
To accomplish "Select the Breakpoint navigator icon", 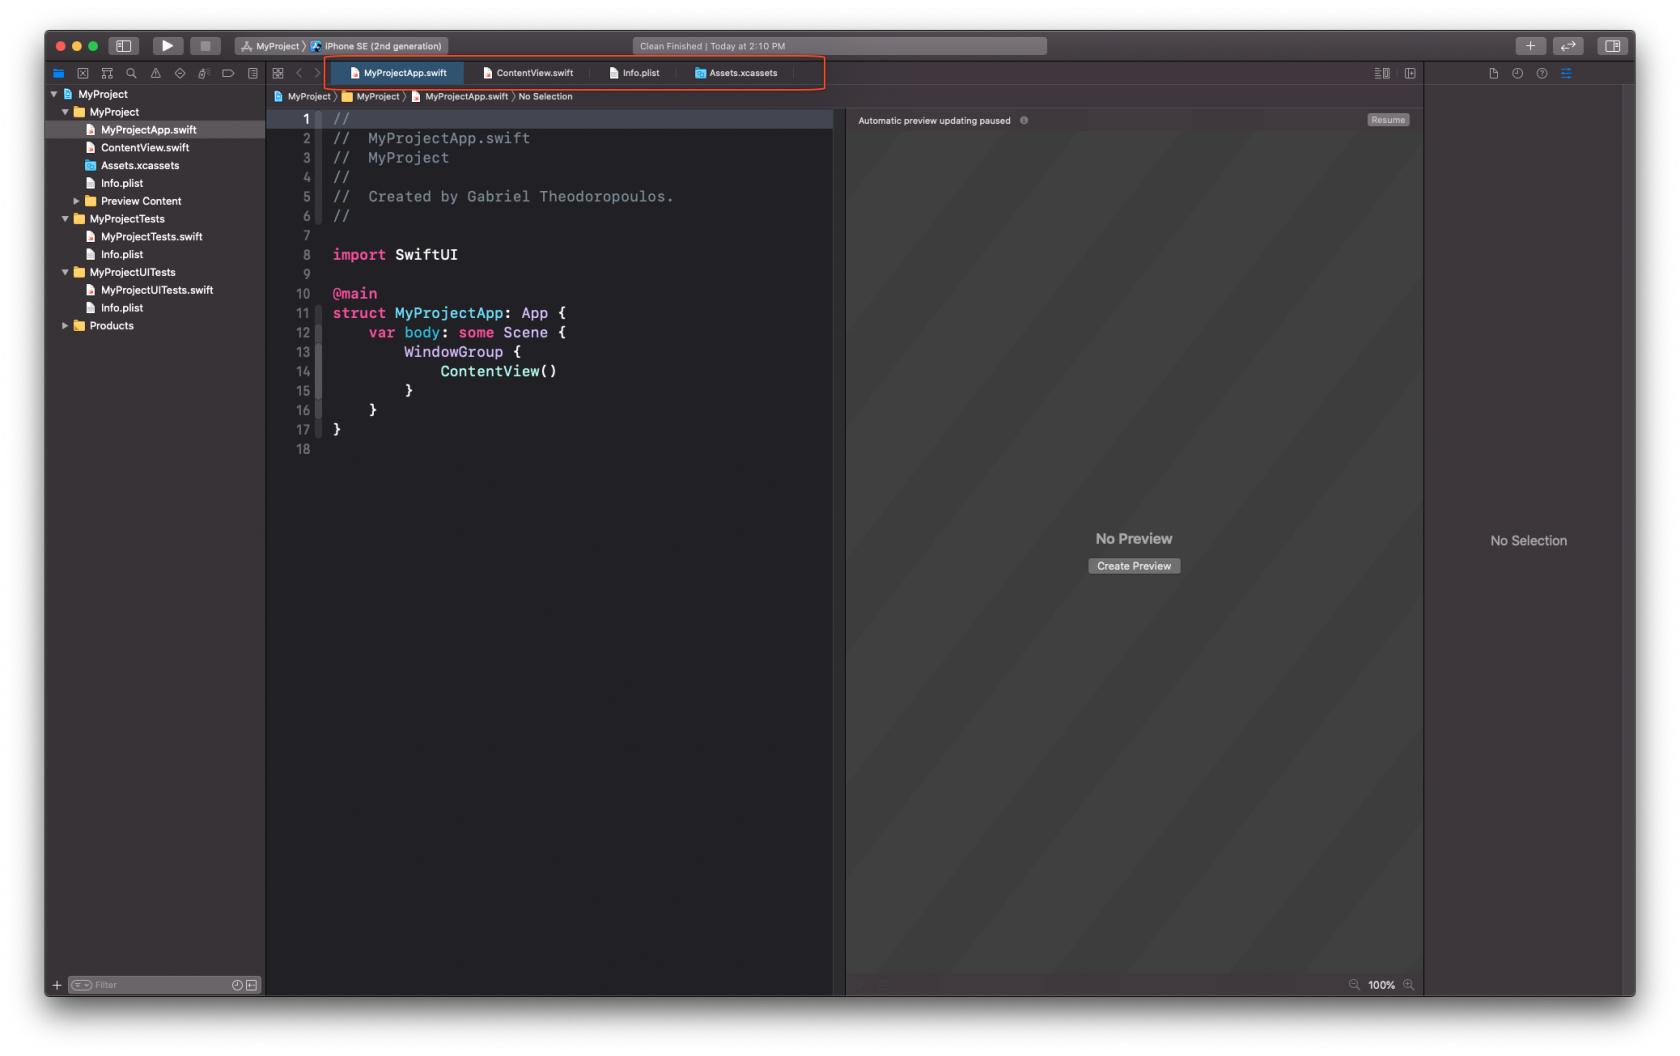I will click(x=228, y=73).
